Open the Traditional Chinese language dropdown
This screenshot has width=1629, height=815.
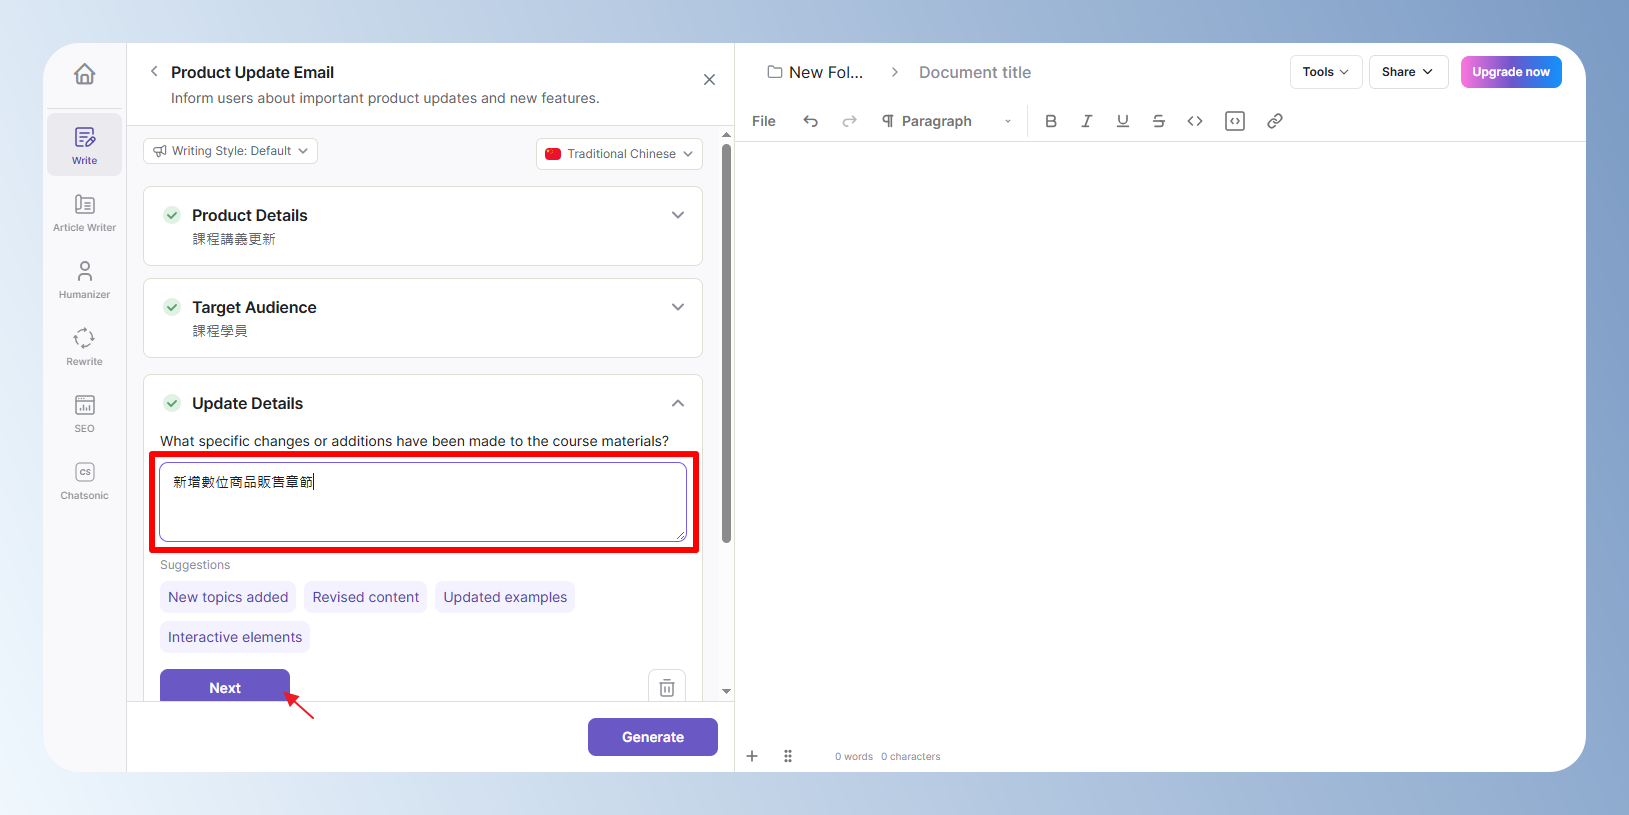click(x=619, y=154)
